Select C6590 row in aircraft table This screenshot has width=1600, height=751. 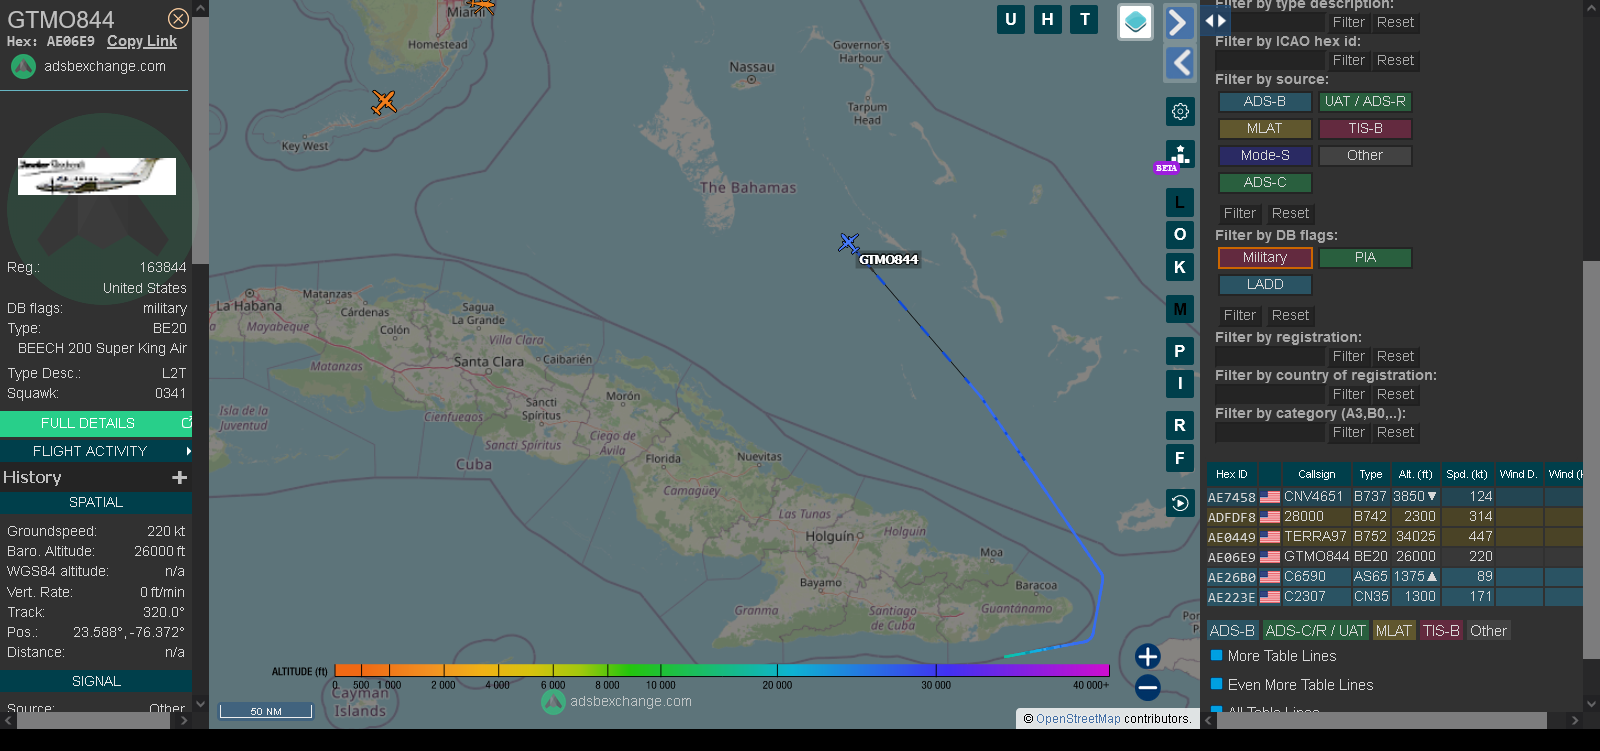pyautogui.click(x=1394, y=577)
